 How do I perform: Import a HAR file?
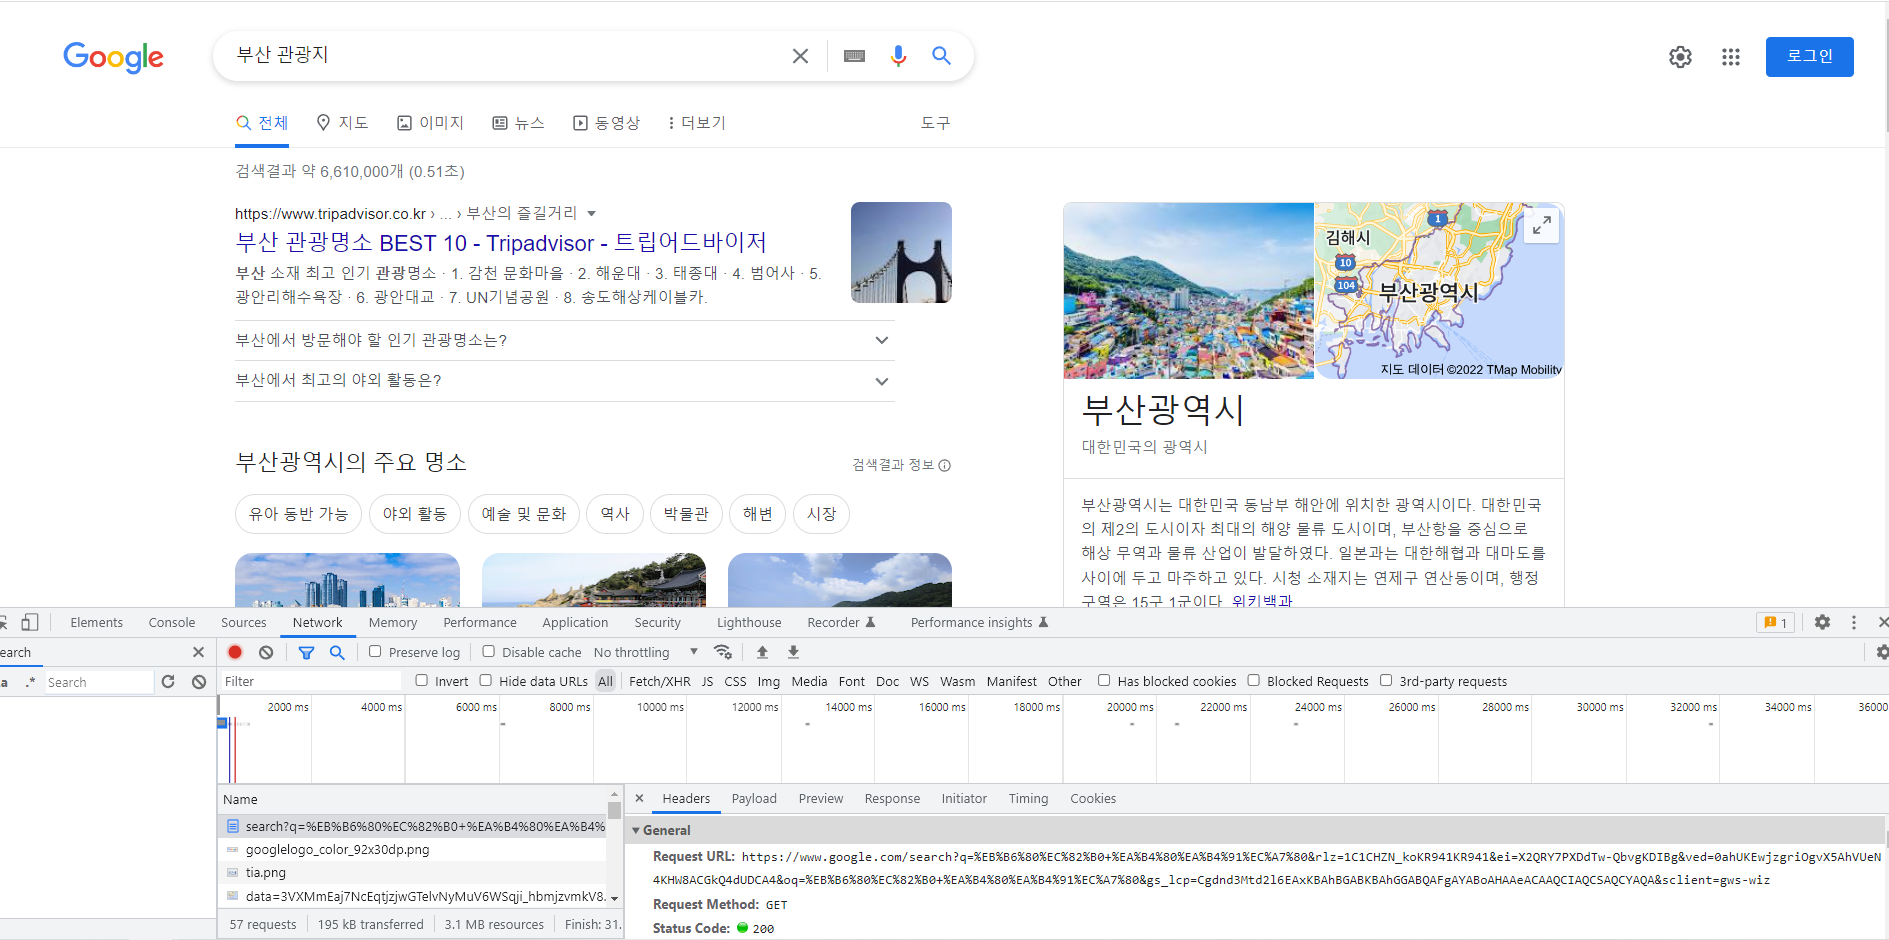(762, 652)
